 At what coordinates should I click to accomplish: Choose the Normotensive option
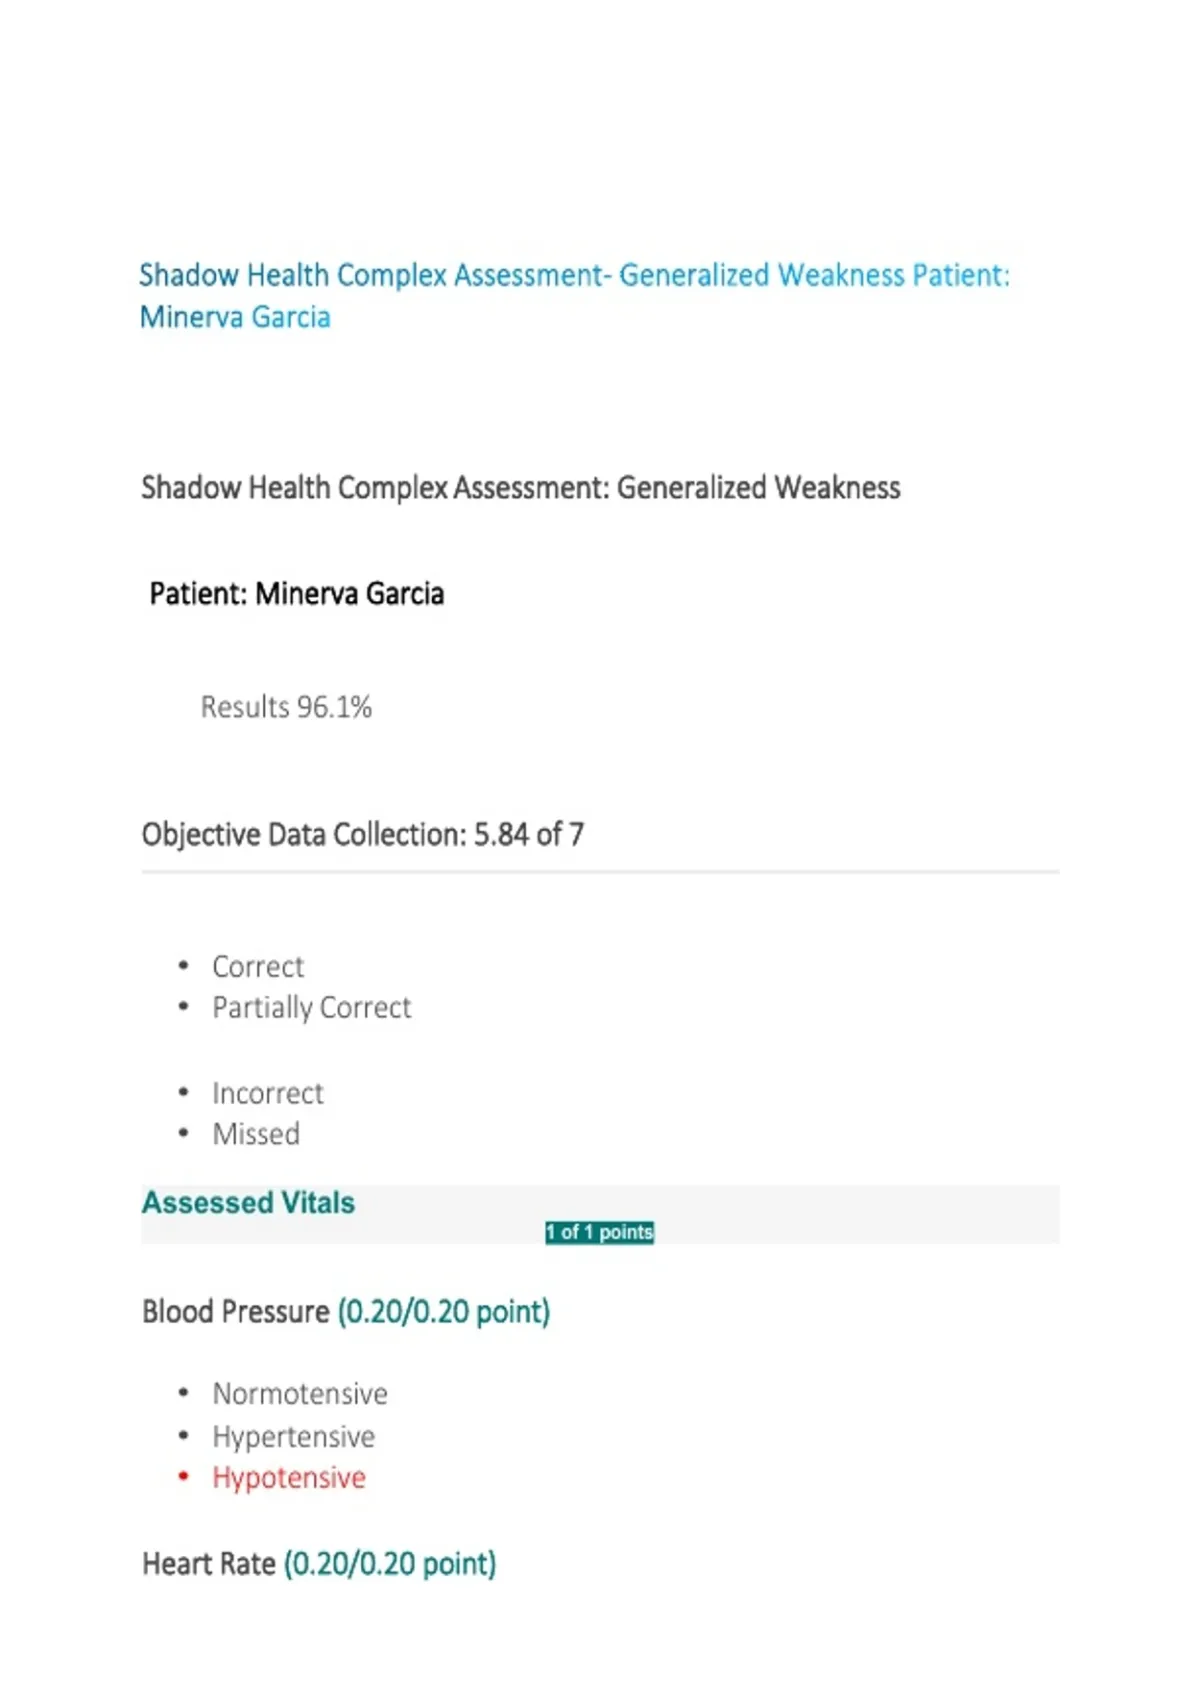(x=300, y=1394)
